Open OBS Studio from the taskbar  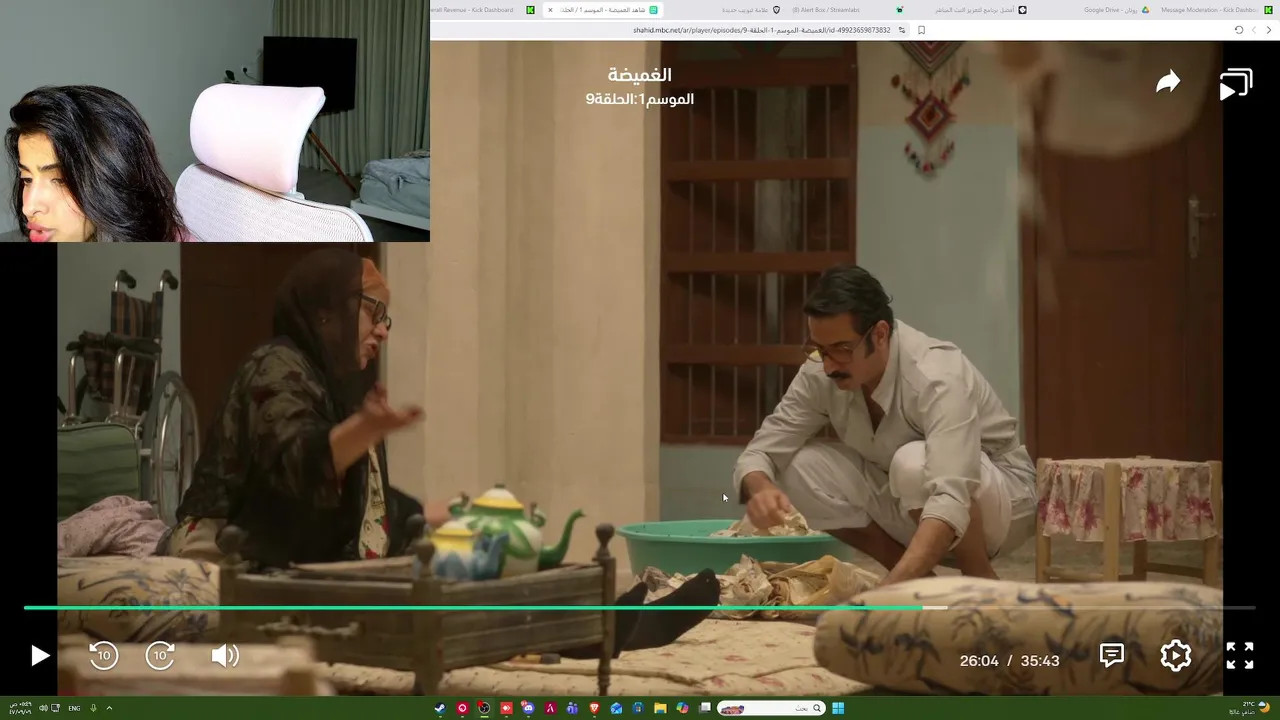(484, 708)
